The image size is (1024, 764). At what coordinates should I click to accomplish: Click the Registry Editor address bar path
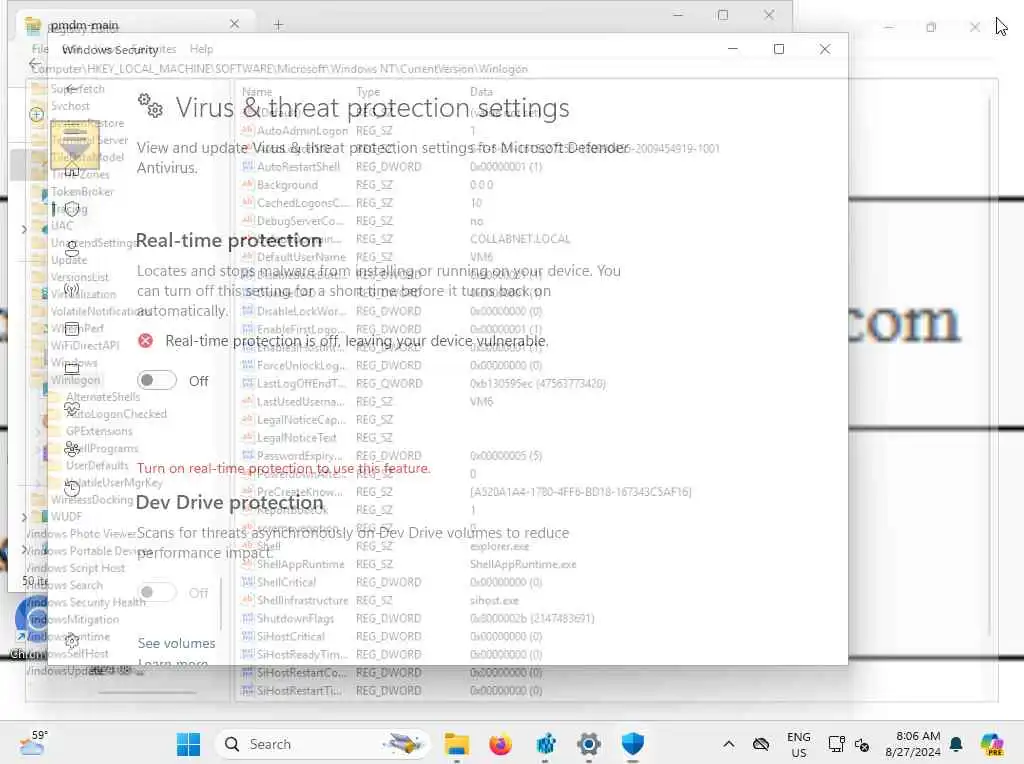280,69
